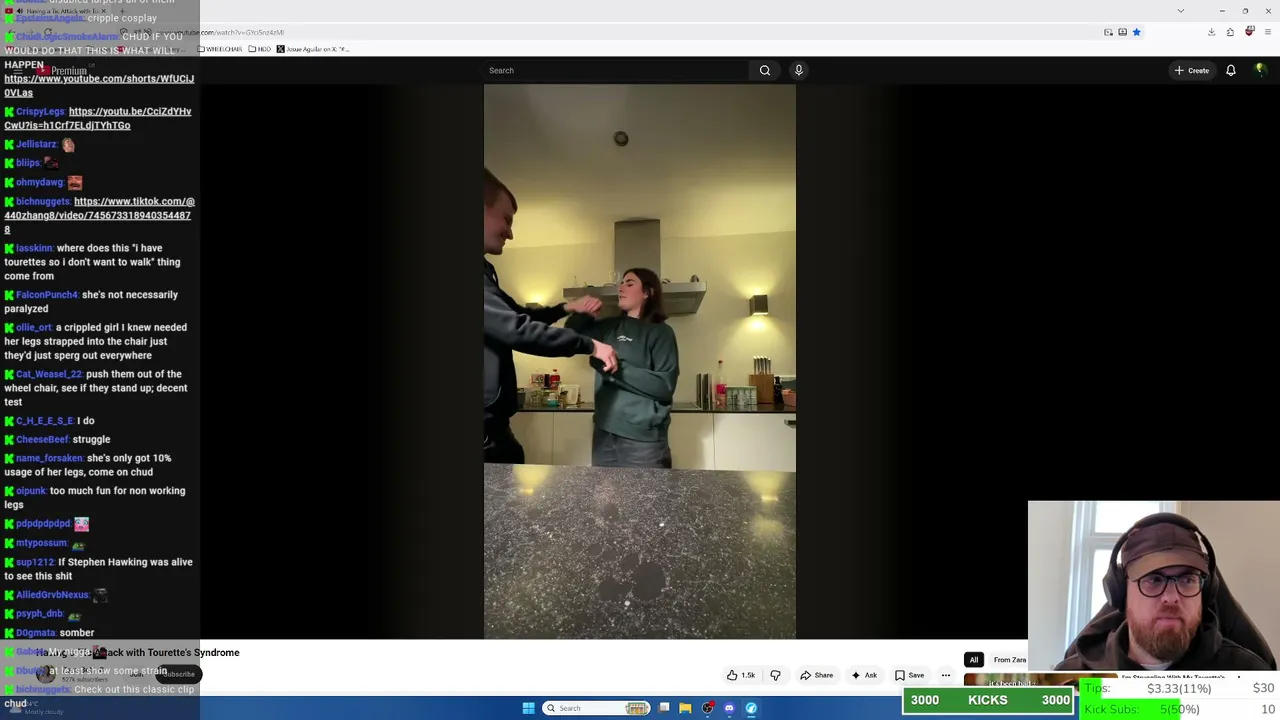Open the picture-in-picture icon in address bar
This screenshot has width=1280, height=720.
(x=1108, y=32)
